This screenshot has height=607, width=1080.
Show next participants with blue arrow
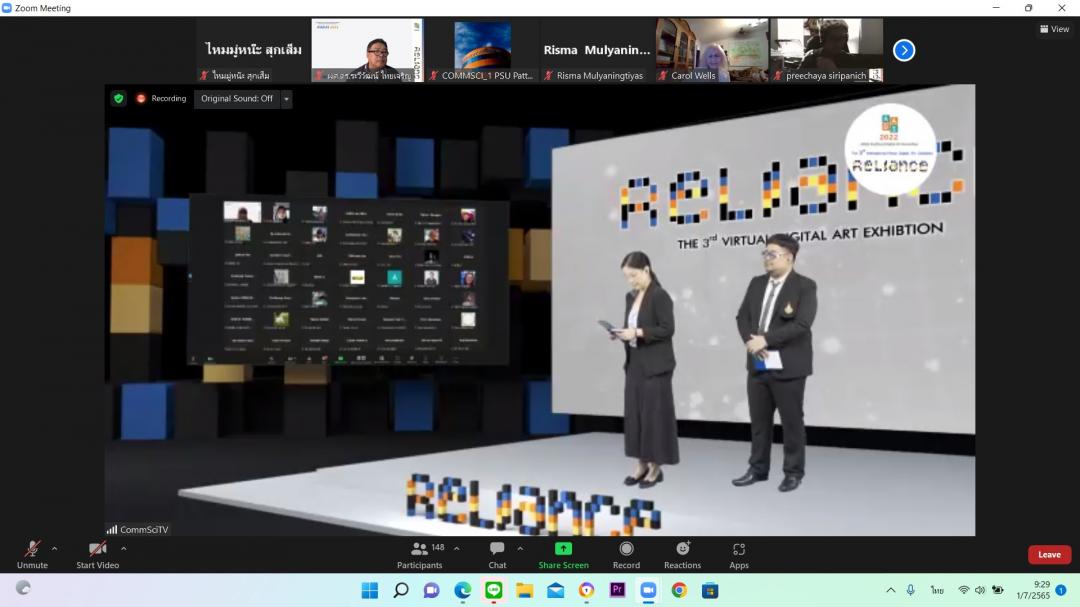[x=903, y=50]
